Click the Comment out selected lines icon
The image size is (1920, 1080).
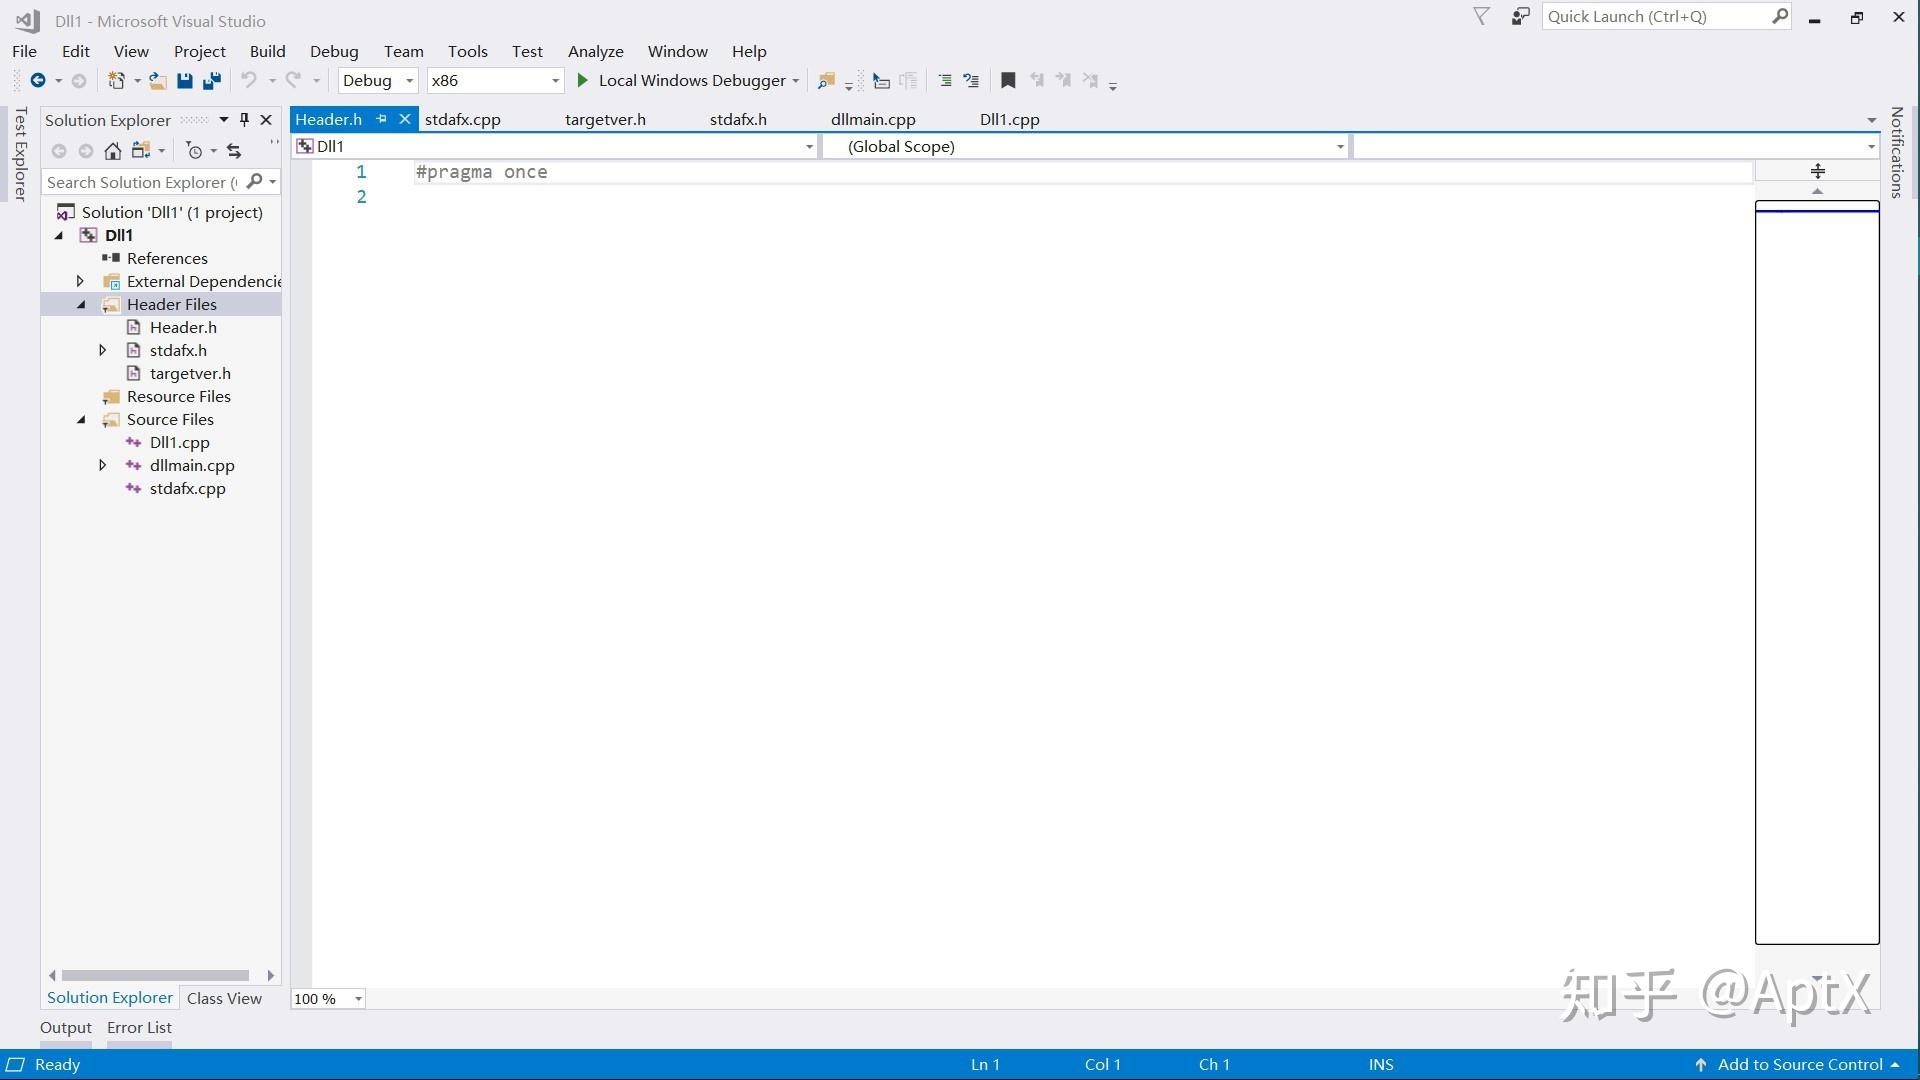945,81
